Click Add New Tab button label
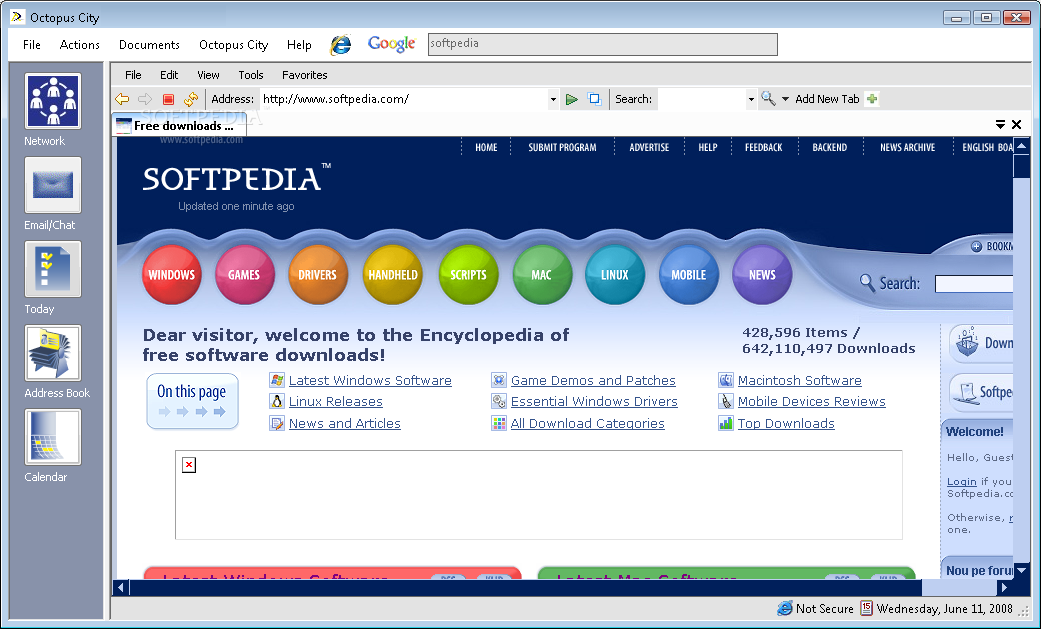Image resolution: width=1041 pixels, height=629 pixels. pyautogui.click(x=827, y=99)
